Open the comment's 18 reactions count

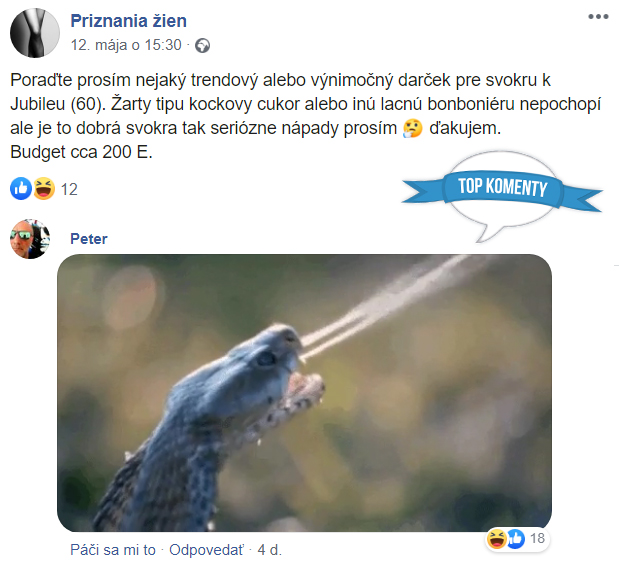tap(537, 538)
